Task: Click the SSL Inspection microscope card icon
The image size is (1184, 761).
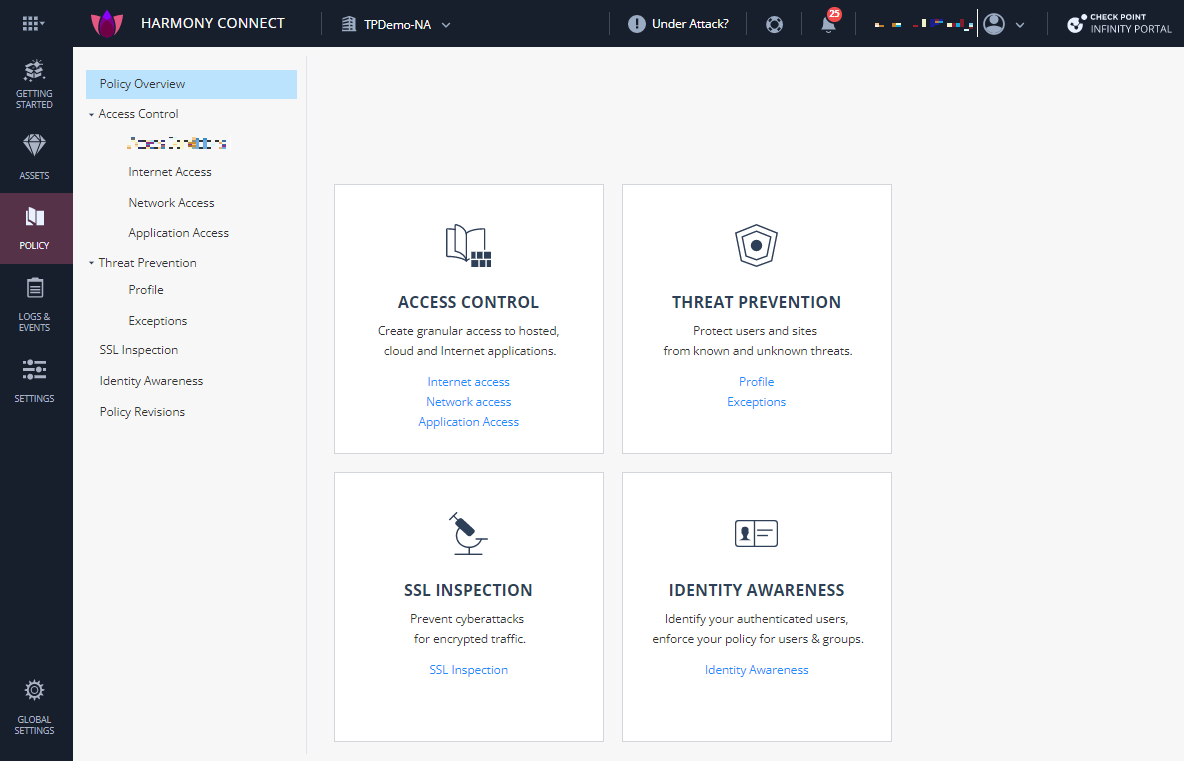Action: pos(468,534)
